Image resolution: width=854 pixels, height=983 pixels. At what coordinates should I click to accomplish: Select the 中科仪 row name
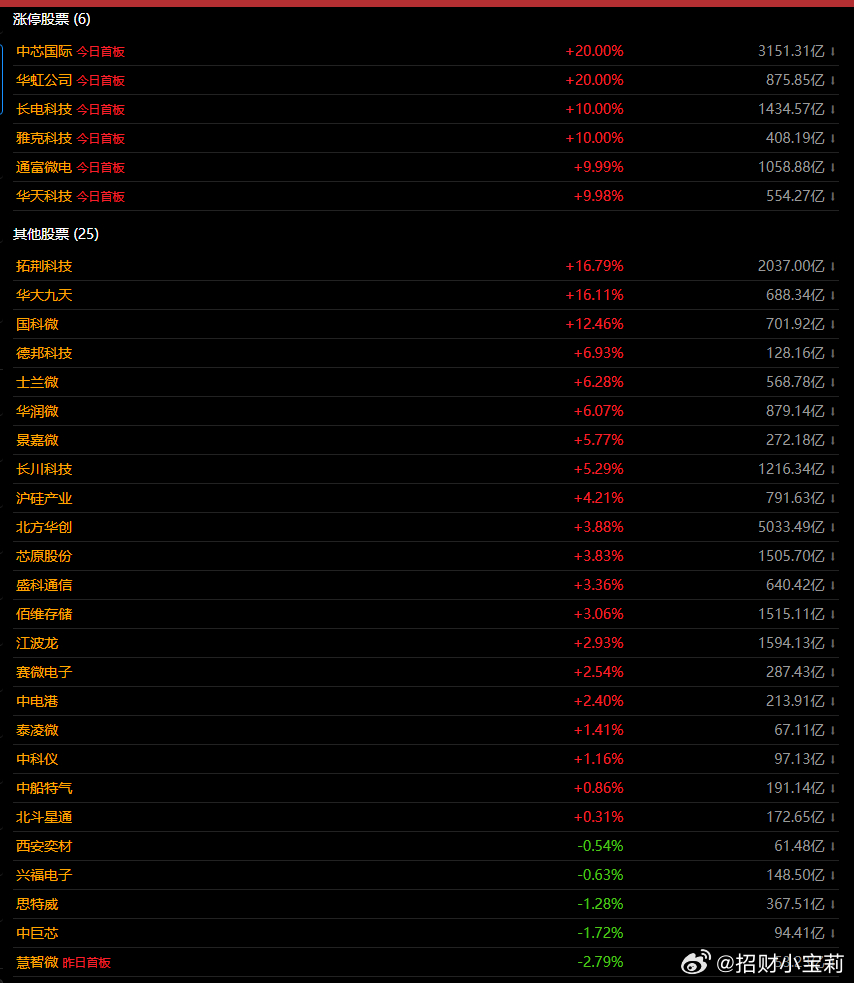coord(37,759)
